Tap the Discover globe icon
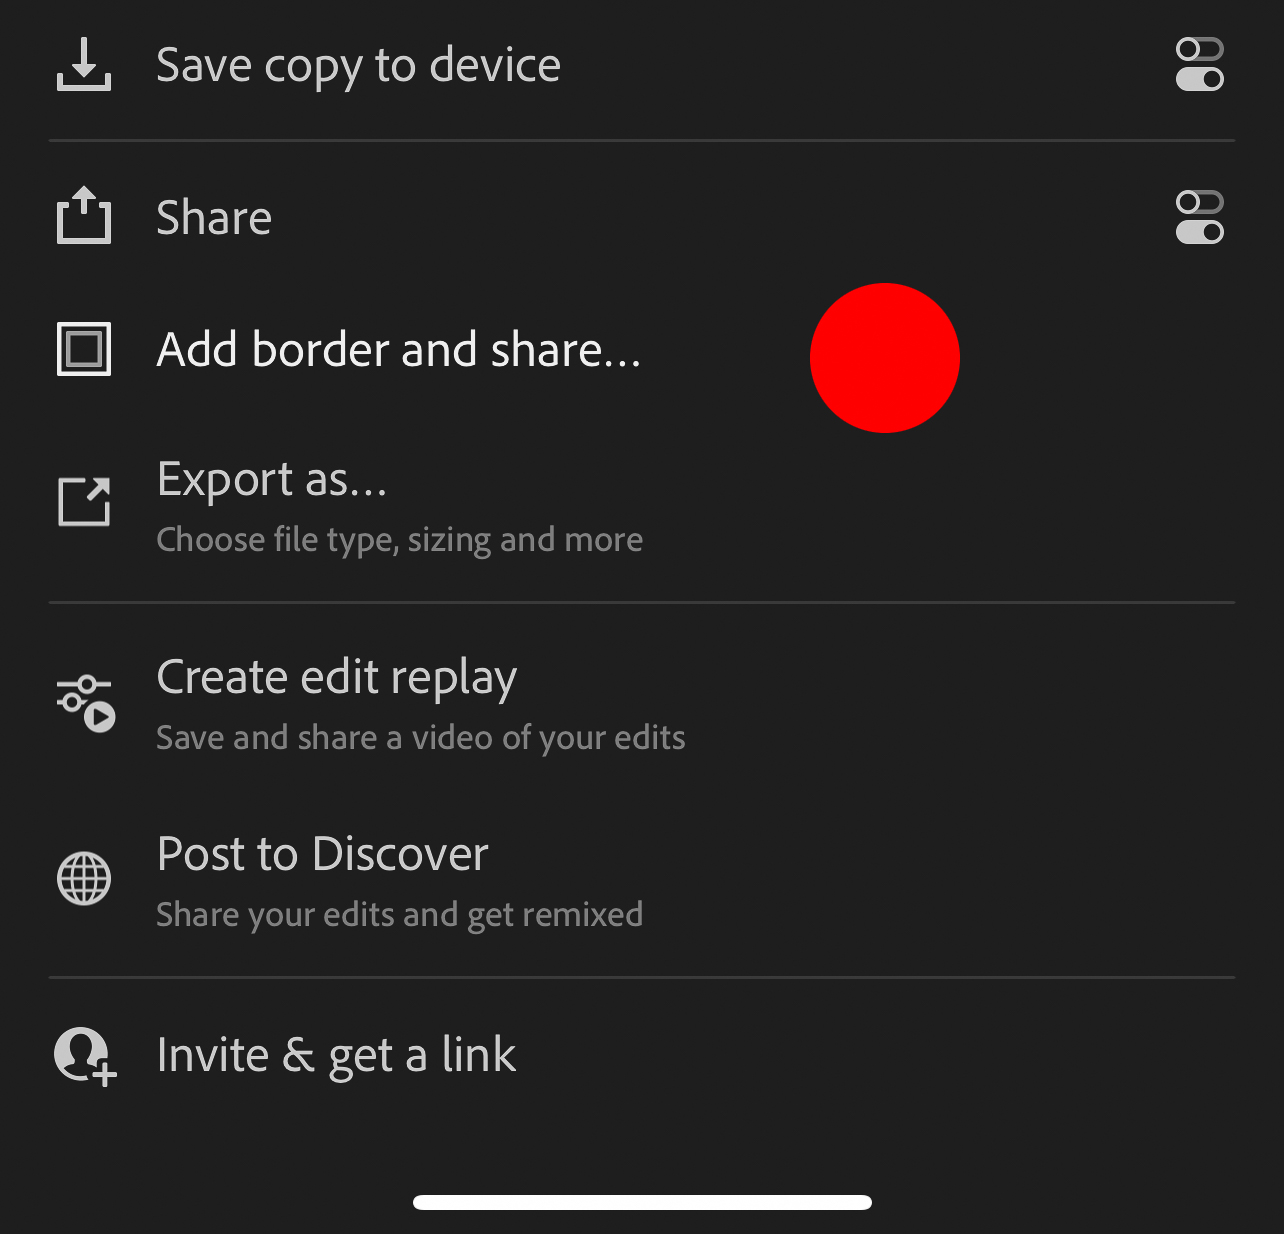The width and height of the screenshot is (1284, 1234). click(x=84, y=879)
